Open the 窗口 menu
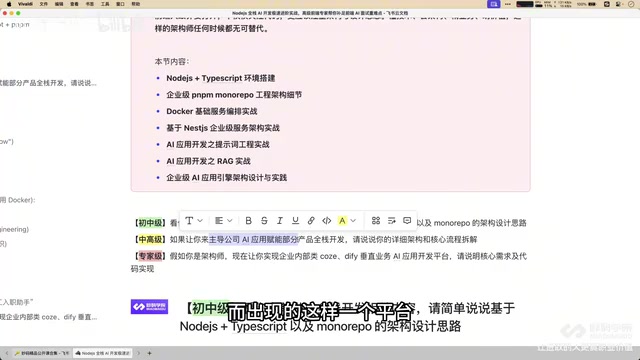 tap(120, 4)
